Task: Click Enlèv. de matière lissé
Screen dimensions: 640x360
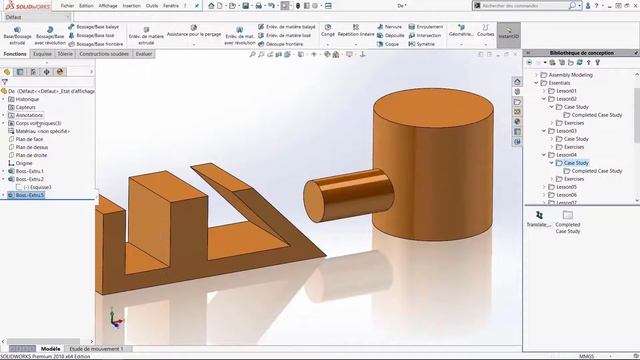Action: point(284,36)
